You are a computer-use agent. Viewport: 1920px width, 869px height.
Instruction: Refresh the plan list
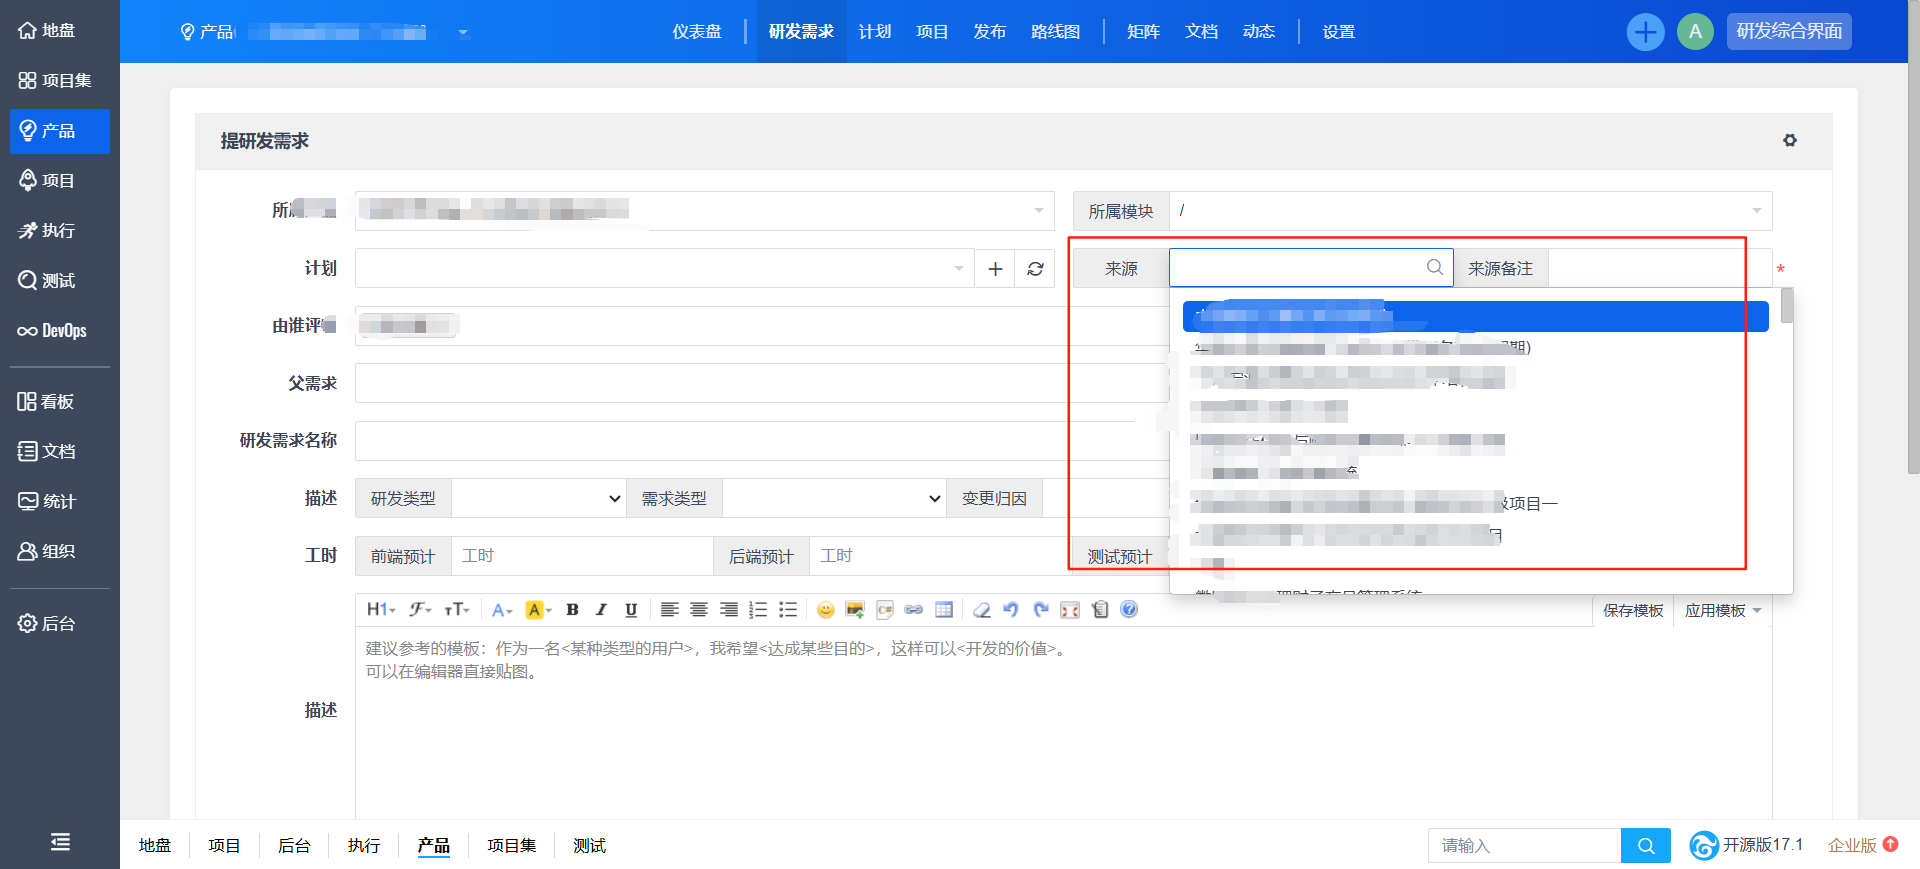(1035, 269)
